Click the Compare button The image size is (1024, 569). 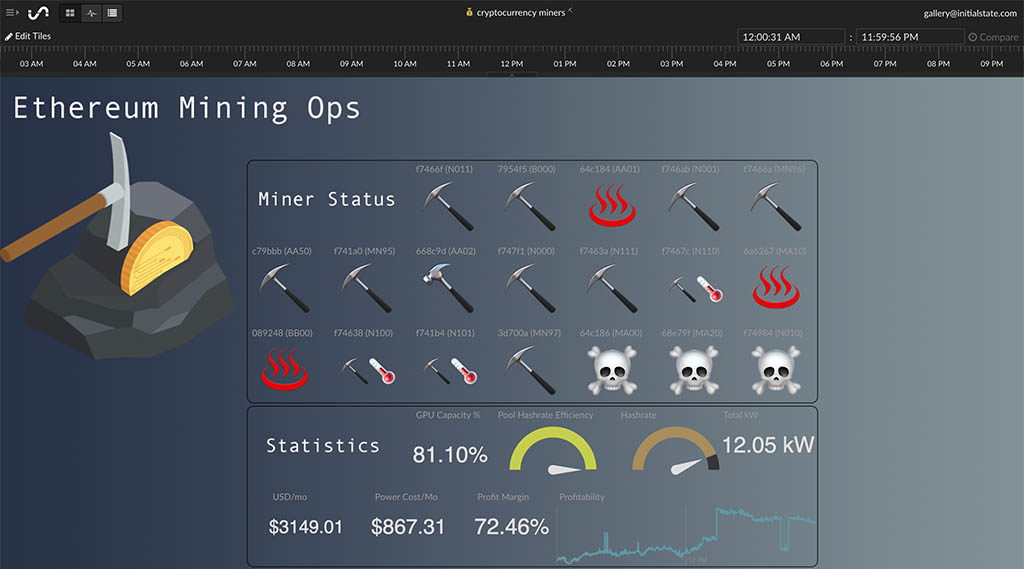pos(993,37)
